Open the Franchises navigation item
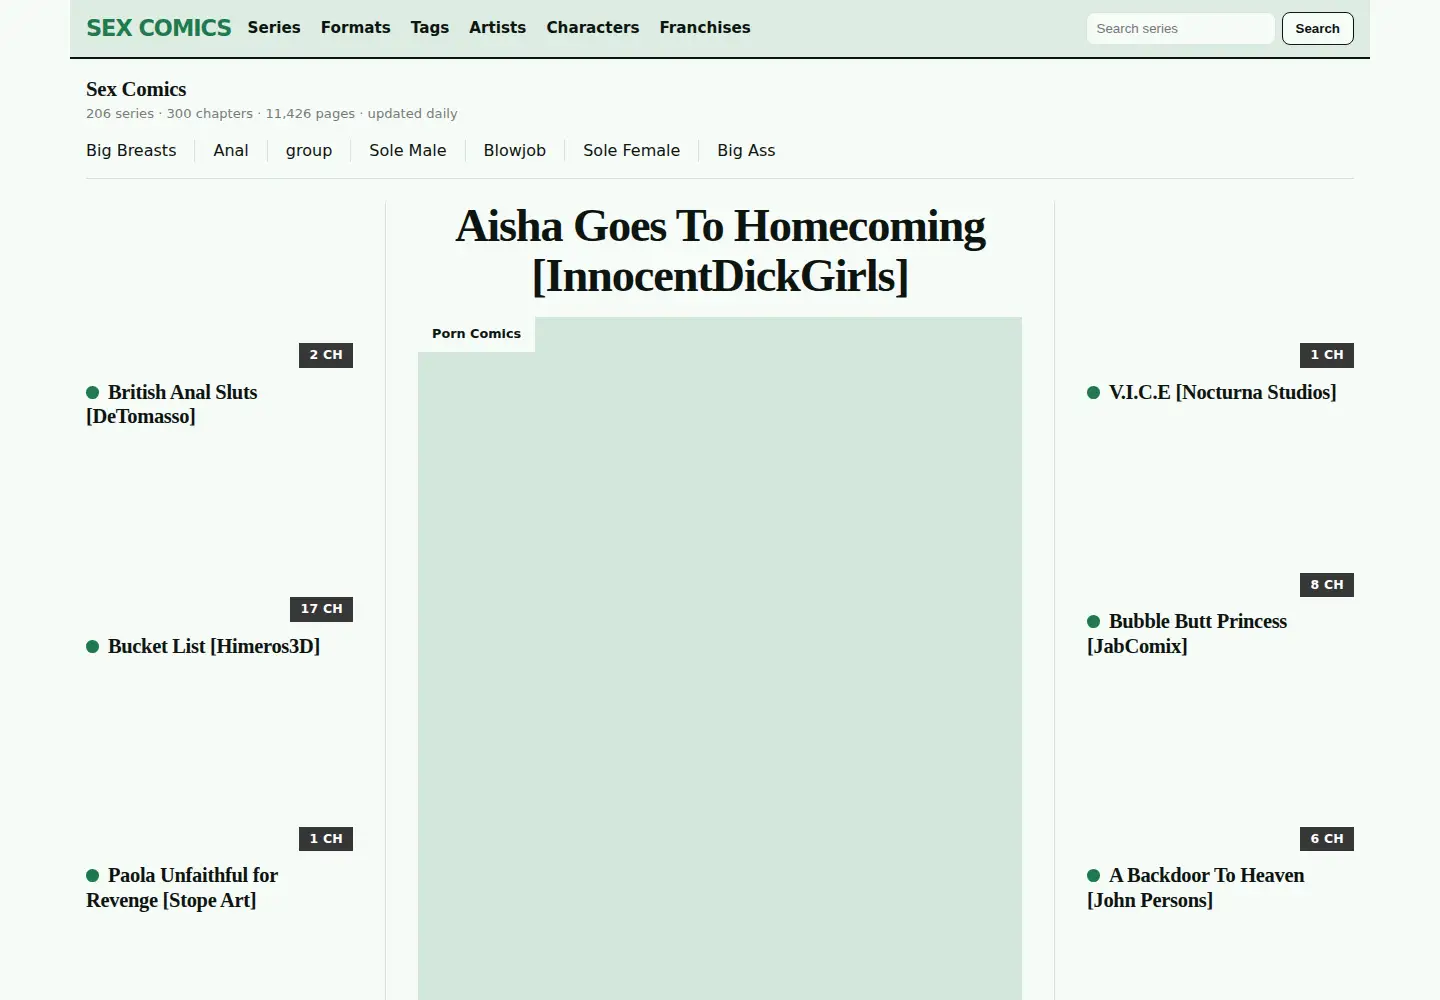Viewport: 1440px width, 1000px height. tap(704, 28)
